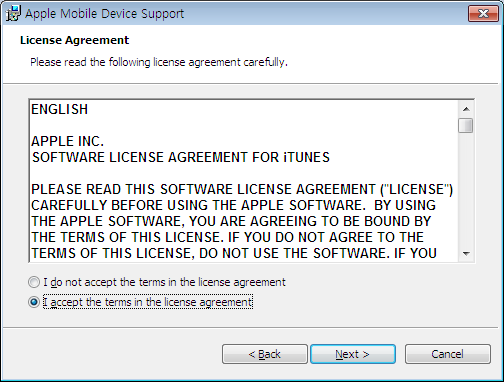Go back with the '< Back' button
This screenshot has height=382, width=504.
265,354
